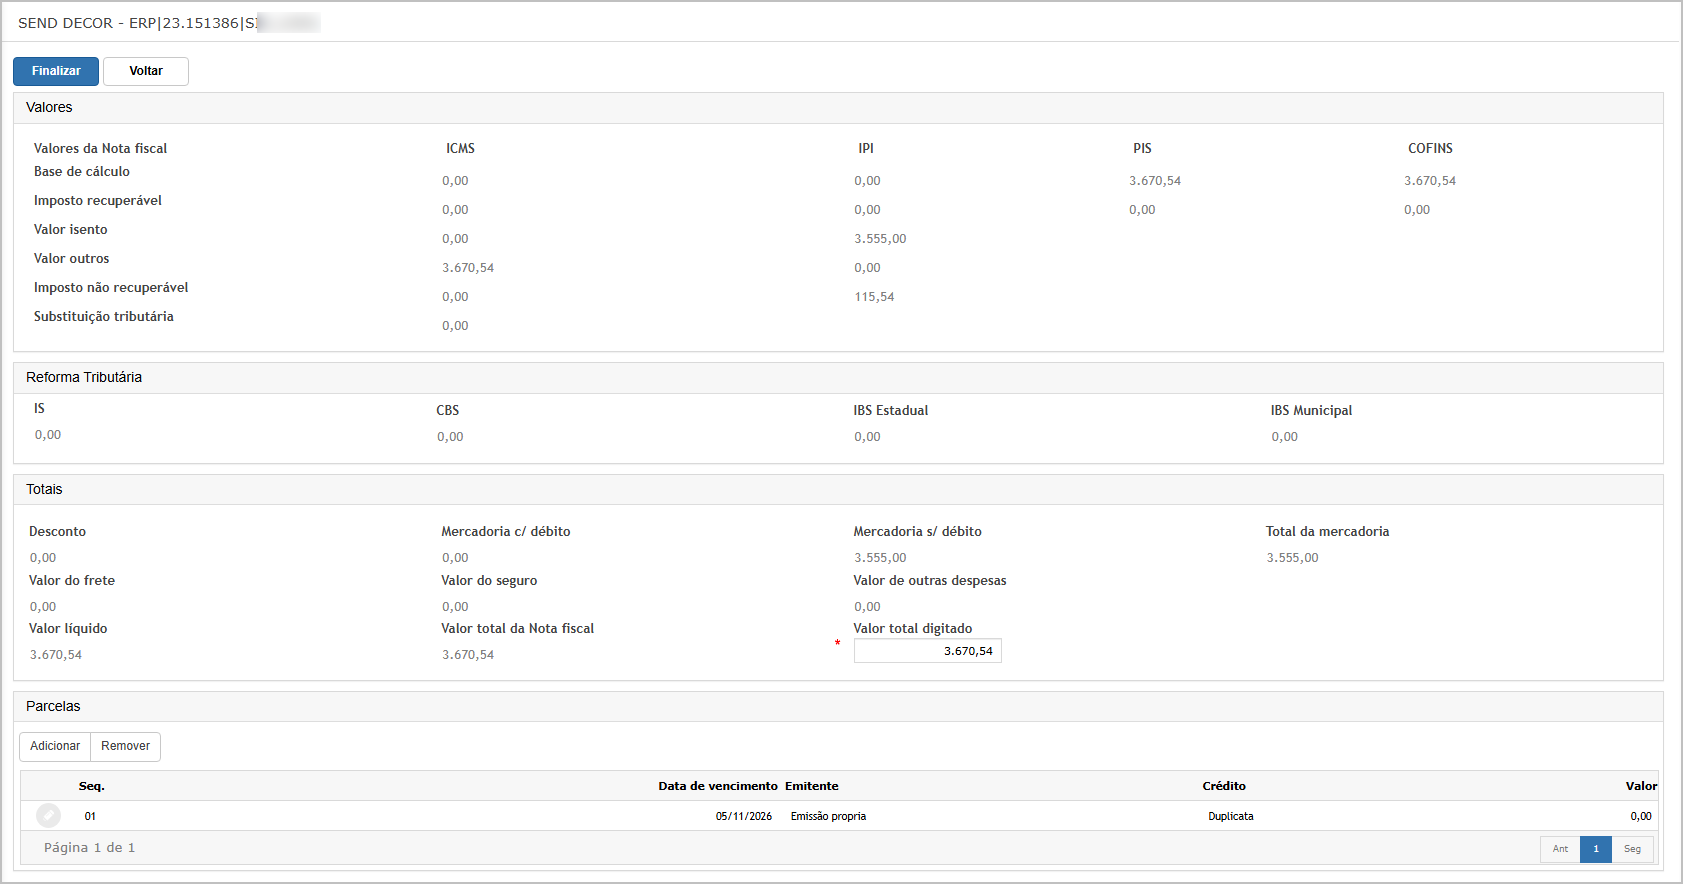1683x884 pixels.
Task: Select the Emissão propria cell
Action: 829,817
